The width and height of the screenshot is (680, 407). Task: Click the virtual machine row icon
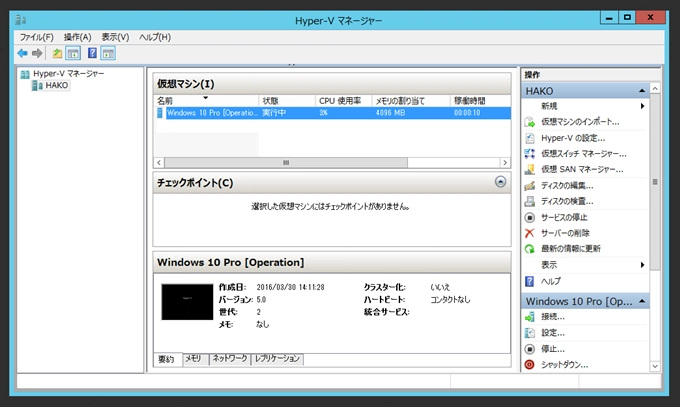point(160,113)
